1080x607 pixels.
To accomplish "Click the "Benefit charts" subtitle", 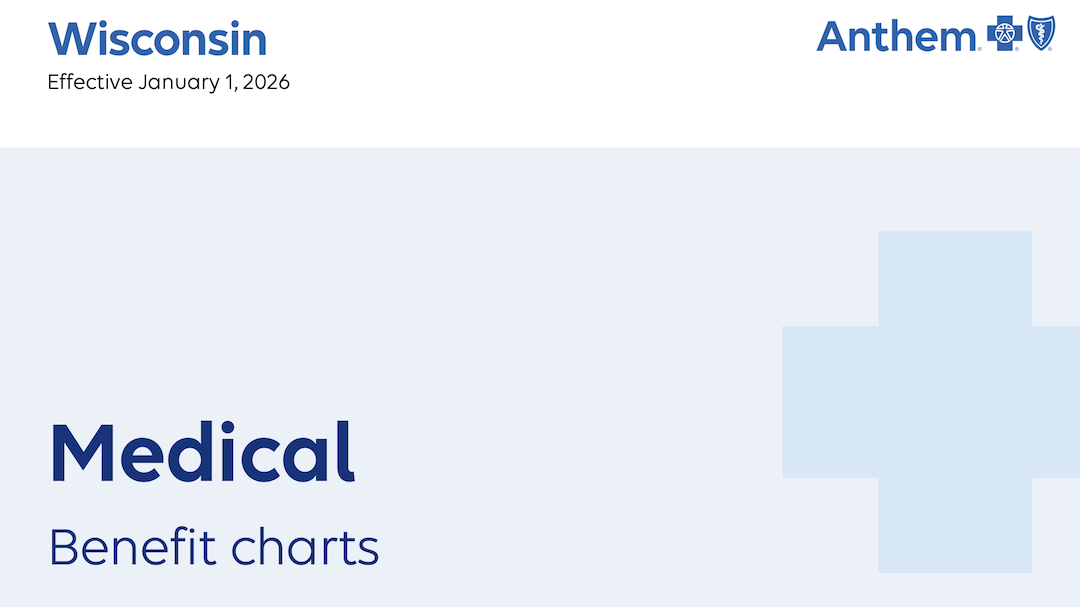I will [x=214, y=547].
